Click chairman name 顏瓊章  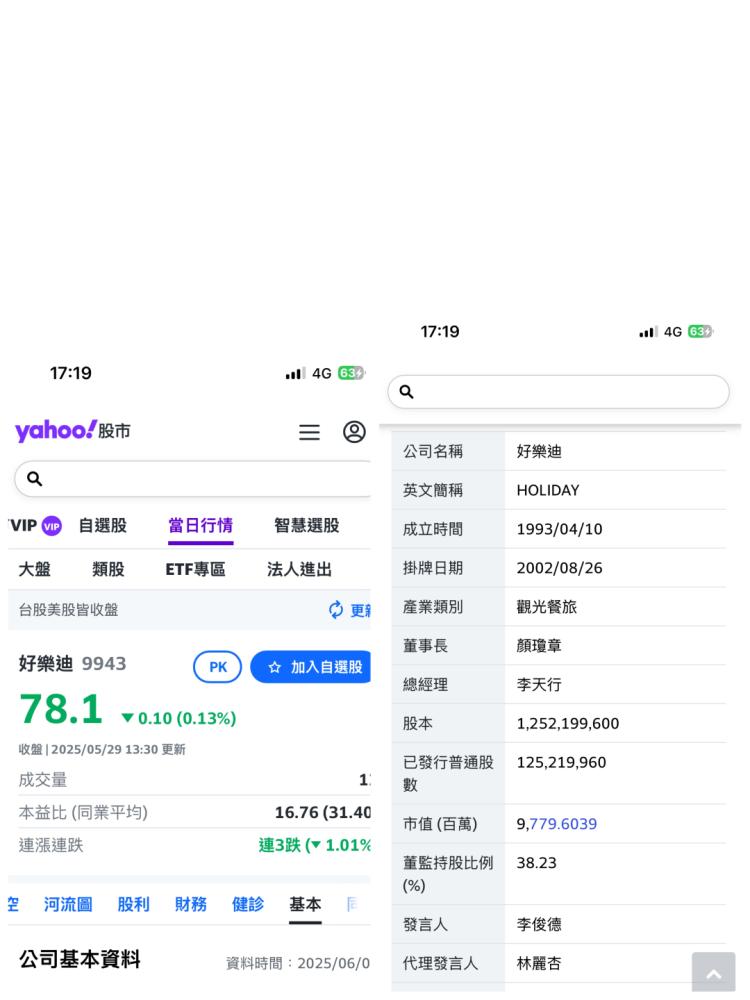[x=539, y=646]
